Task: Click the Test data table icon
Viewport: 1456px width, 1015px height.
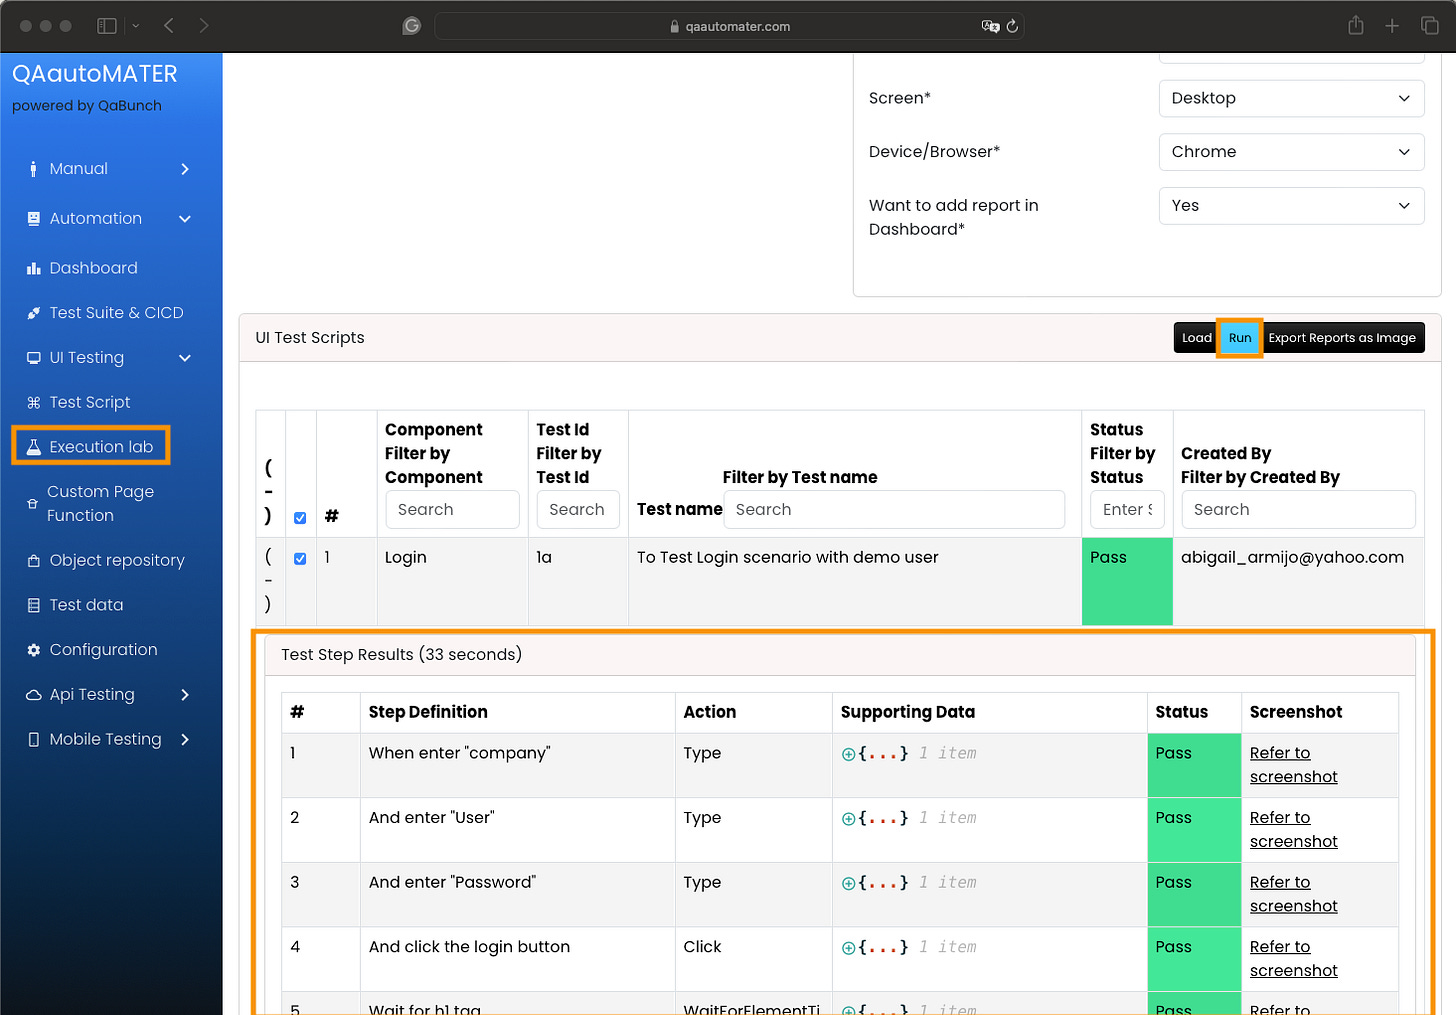Action: point(34,605)
